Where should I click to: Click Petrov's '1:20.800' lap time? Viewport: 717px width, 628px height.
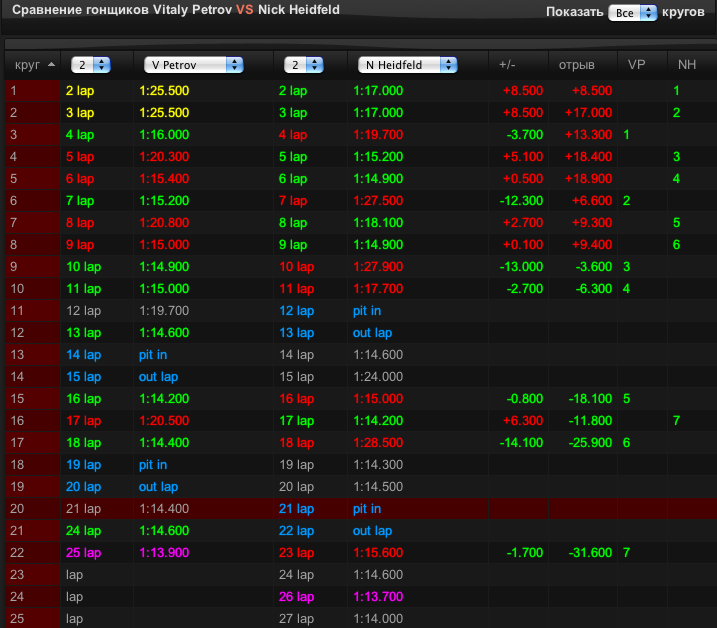click(x=164, y=222)
